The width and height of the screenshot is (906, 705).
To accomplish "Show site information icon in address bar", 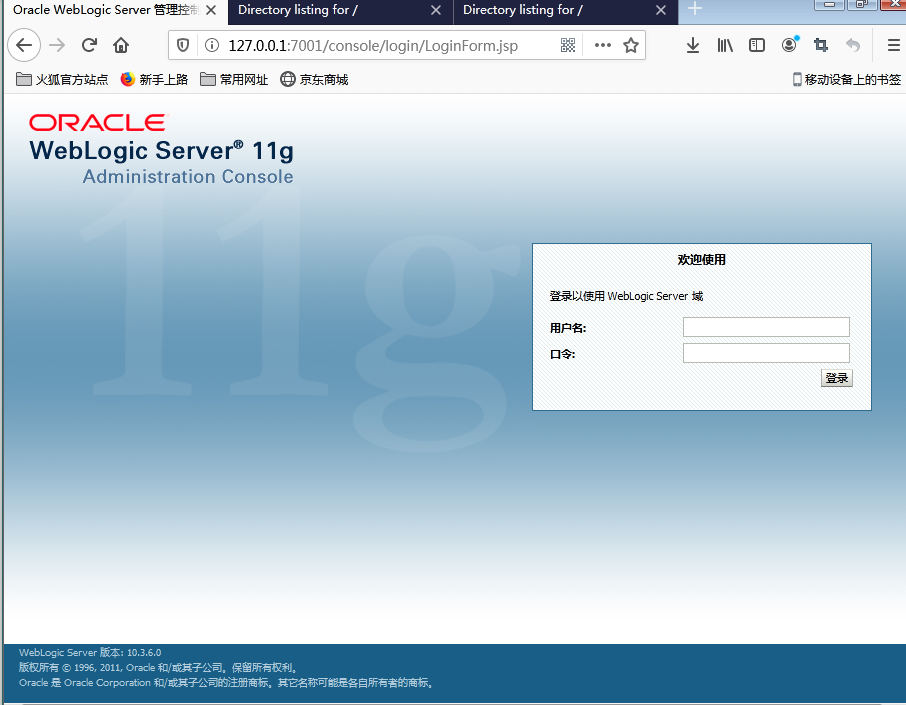I will pyautogui.click(x=212, y=45).
